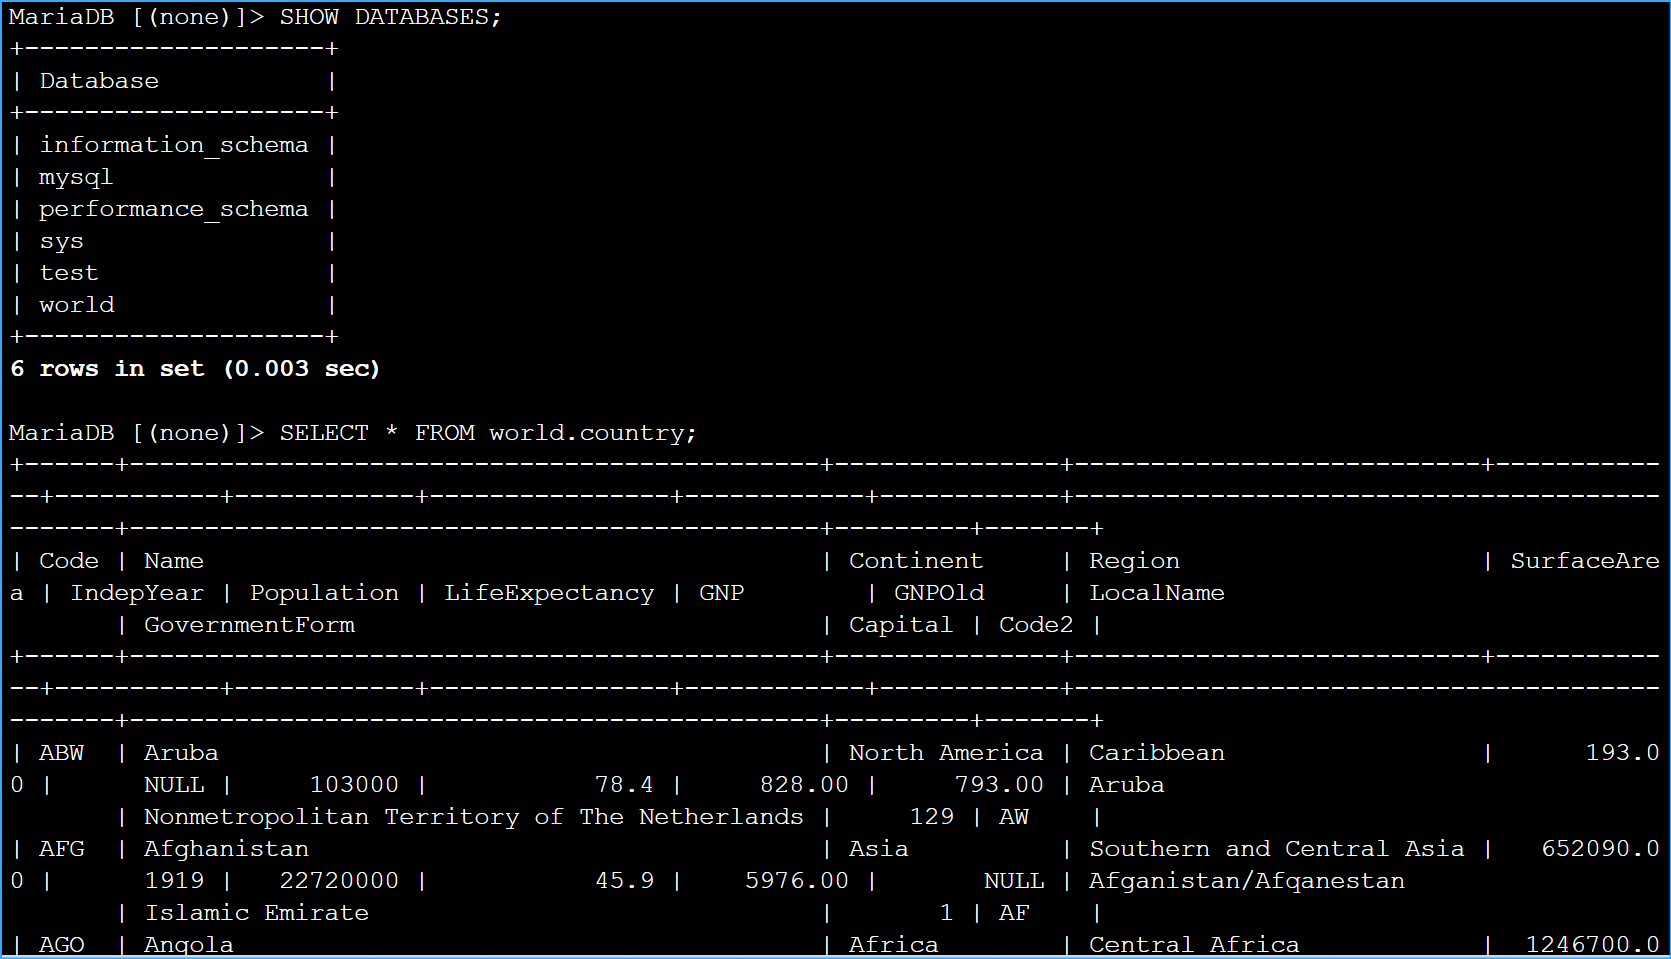Viewport: 1671px width, 959px height.
Task: Click the Afghanistan country name
Action: [225, 848]
